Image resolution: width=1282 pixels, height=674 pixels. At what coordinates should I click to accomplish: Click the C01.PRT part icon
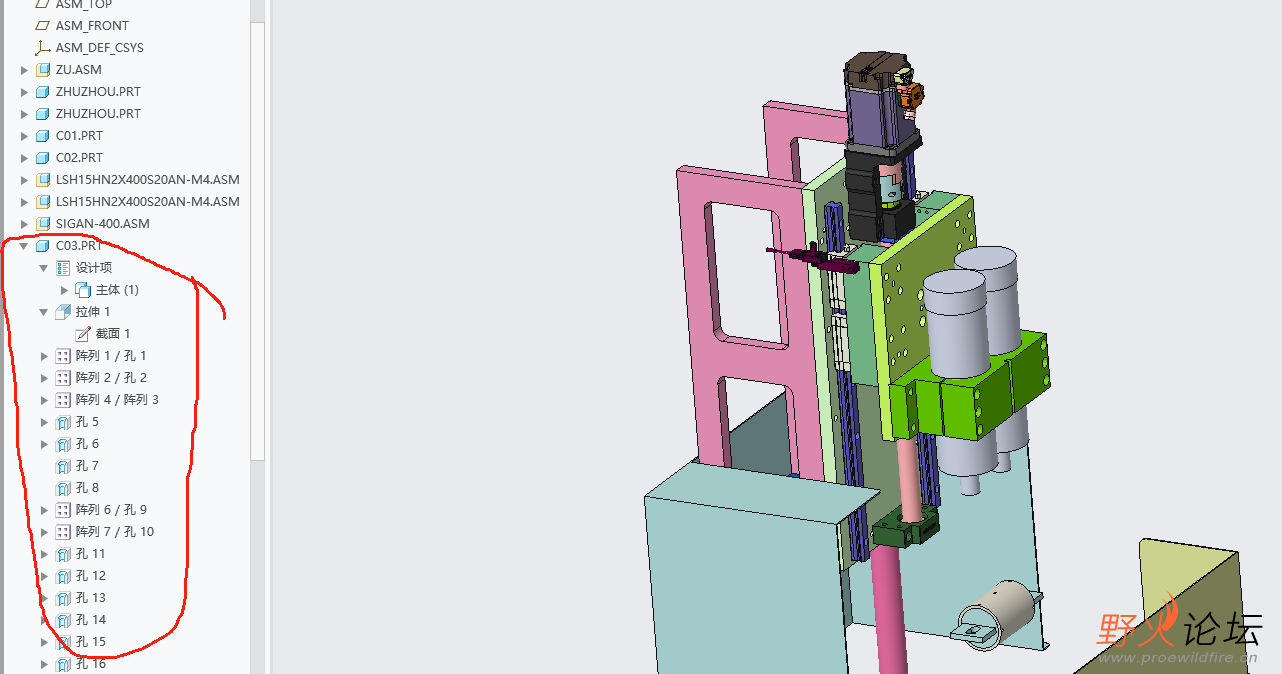pos(43,136)
